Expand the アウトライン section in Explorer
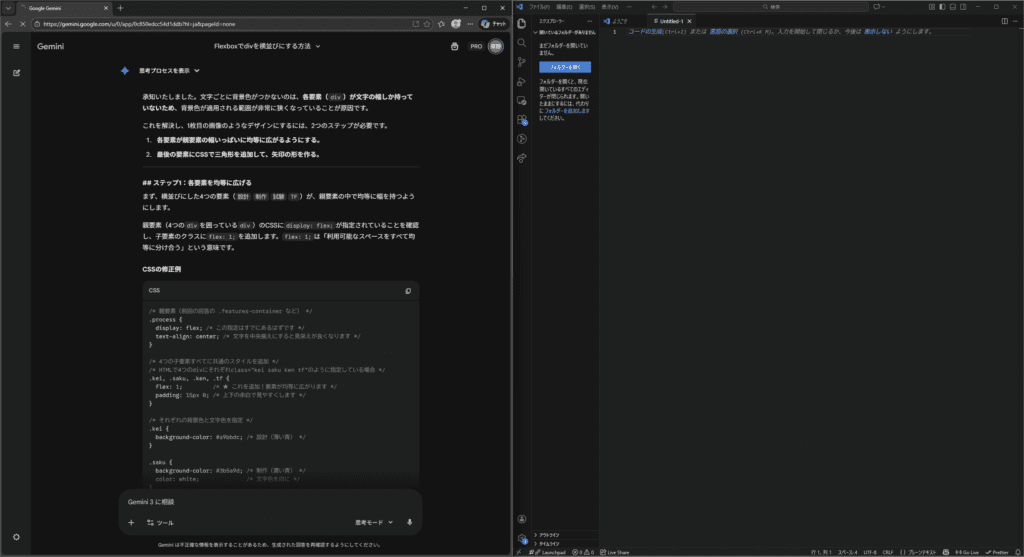 [550, 534]
